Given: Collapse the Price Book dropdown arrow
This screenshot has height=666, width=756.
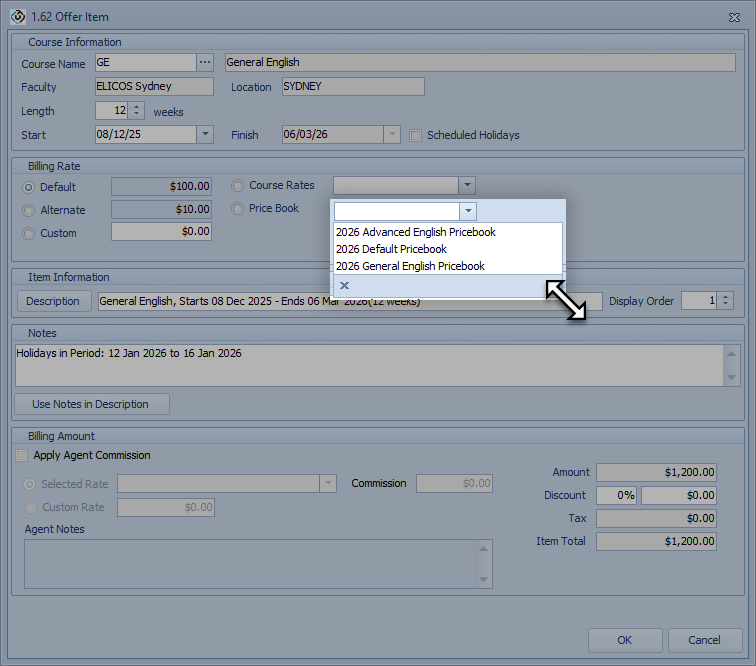Looking at the screenshot, I should tap(468, 211).
